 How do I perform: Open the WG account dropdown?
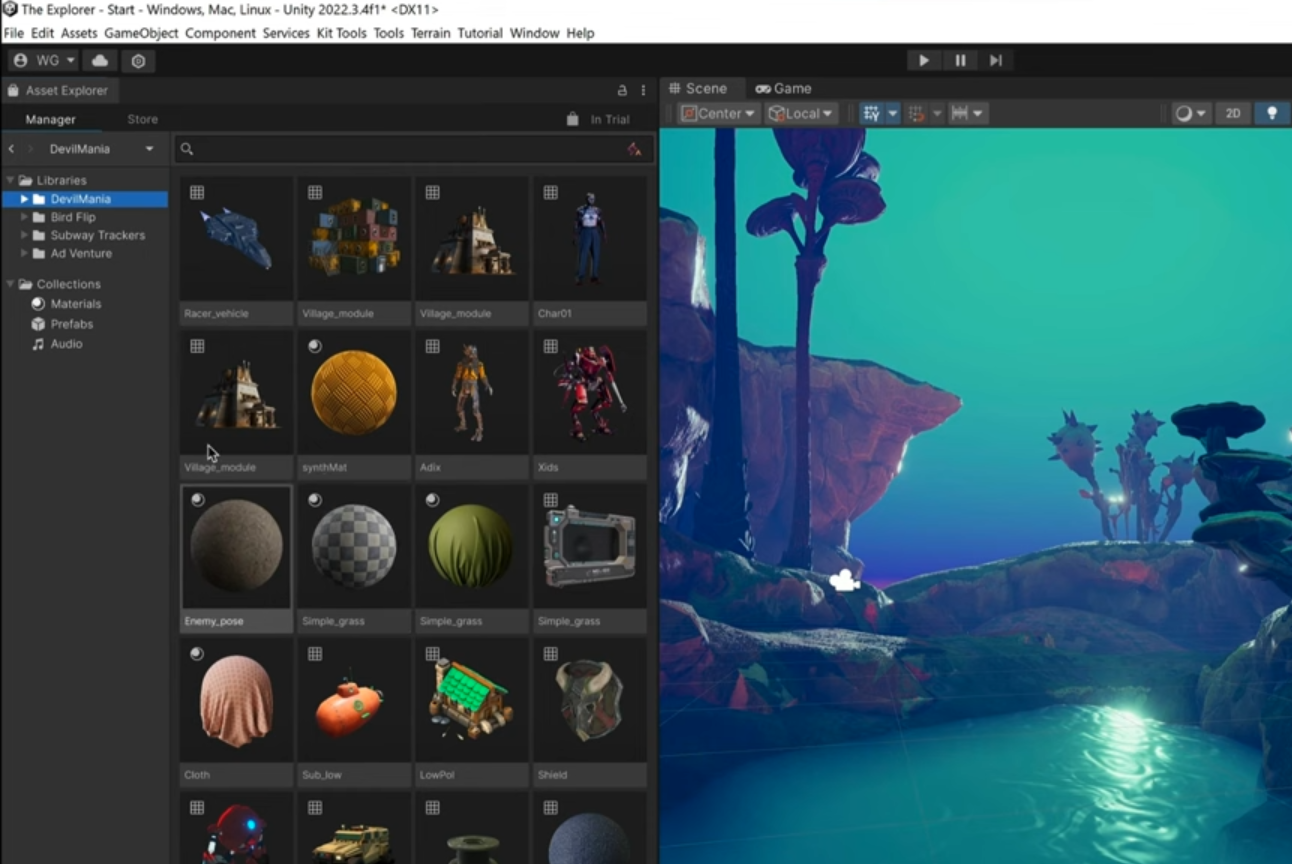[42, 60]
